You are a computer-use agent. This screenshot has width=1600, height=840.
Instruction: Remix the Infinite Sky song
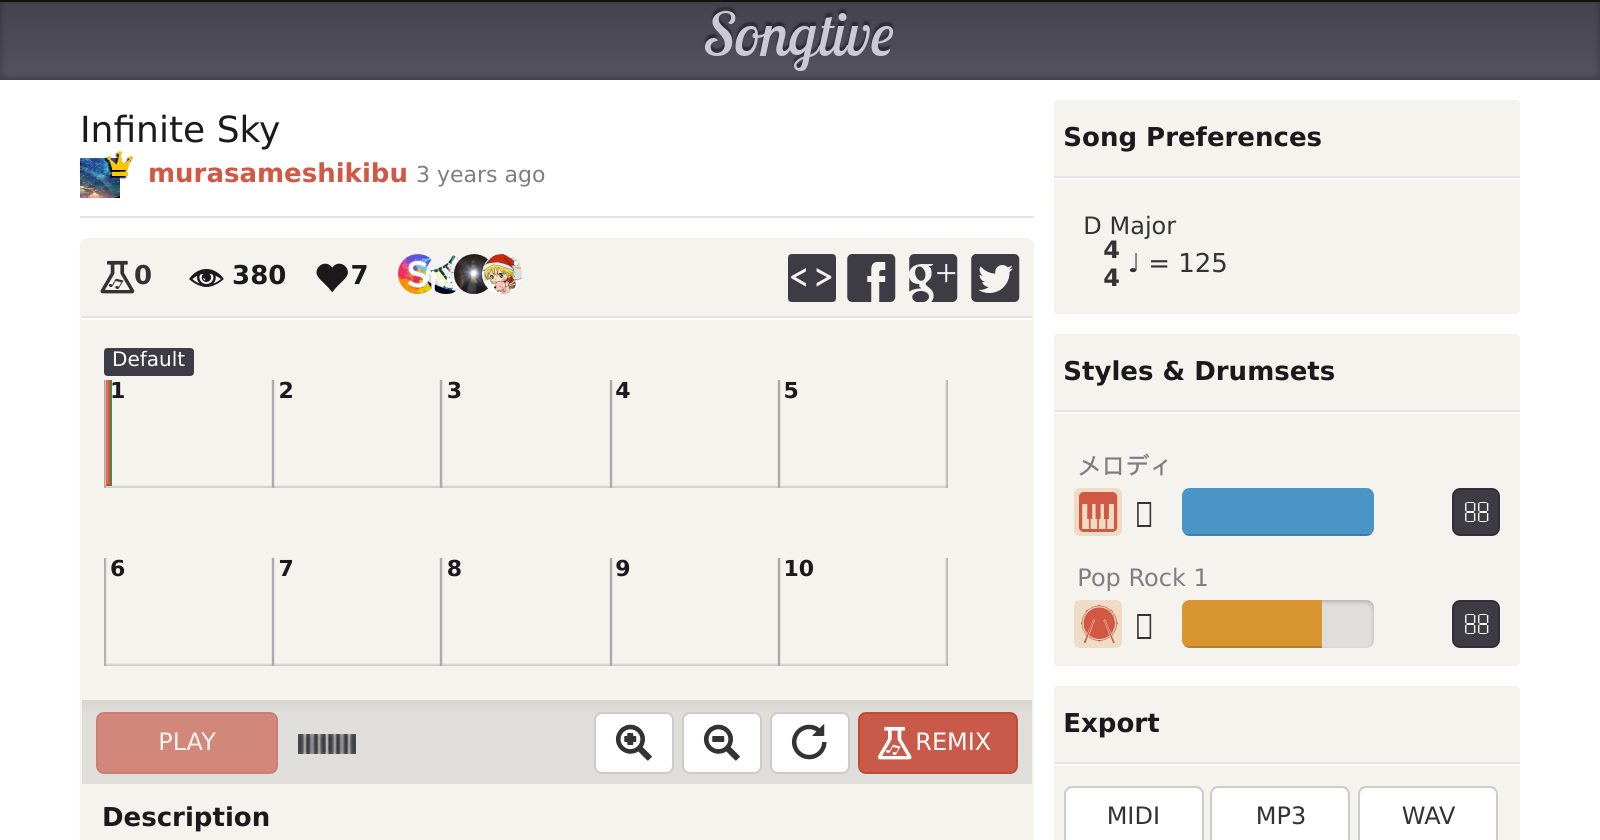click(x=937, y=743)
